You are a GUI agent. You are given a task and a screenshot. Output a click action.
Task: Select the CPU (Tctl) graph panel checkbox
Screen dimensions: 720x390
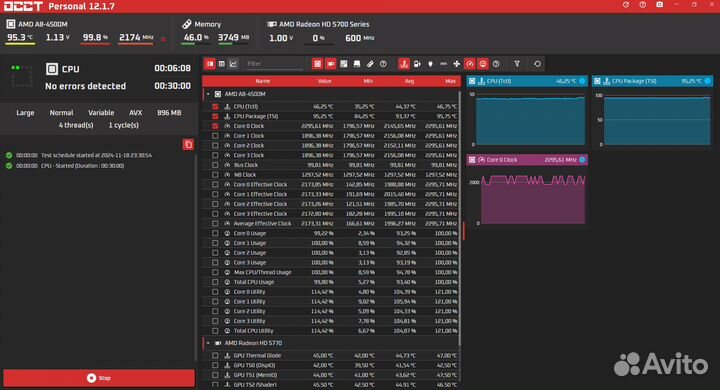click(472, 81)
